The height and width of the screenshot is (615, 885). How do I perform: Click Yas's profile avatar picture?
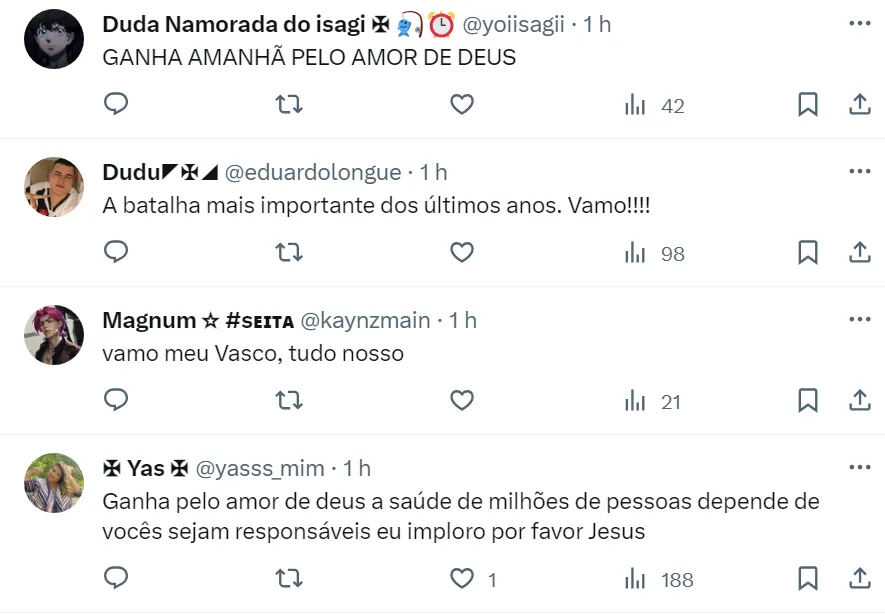[53, 482]
